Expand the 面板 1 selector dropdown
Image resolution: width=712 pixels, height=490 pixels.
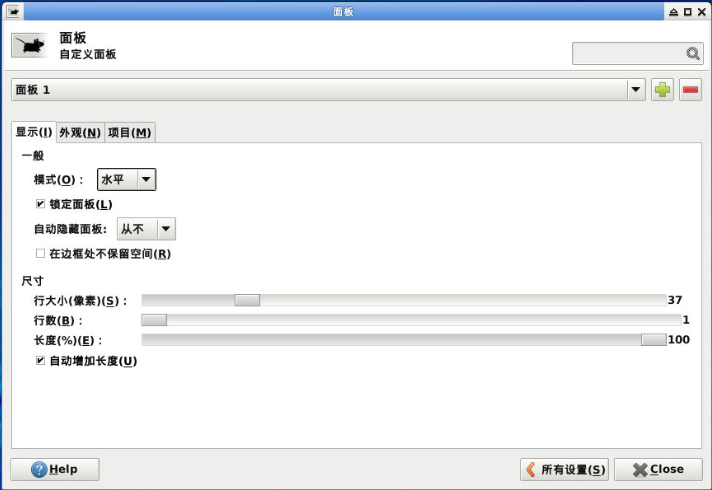(635, 90)
